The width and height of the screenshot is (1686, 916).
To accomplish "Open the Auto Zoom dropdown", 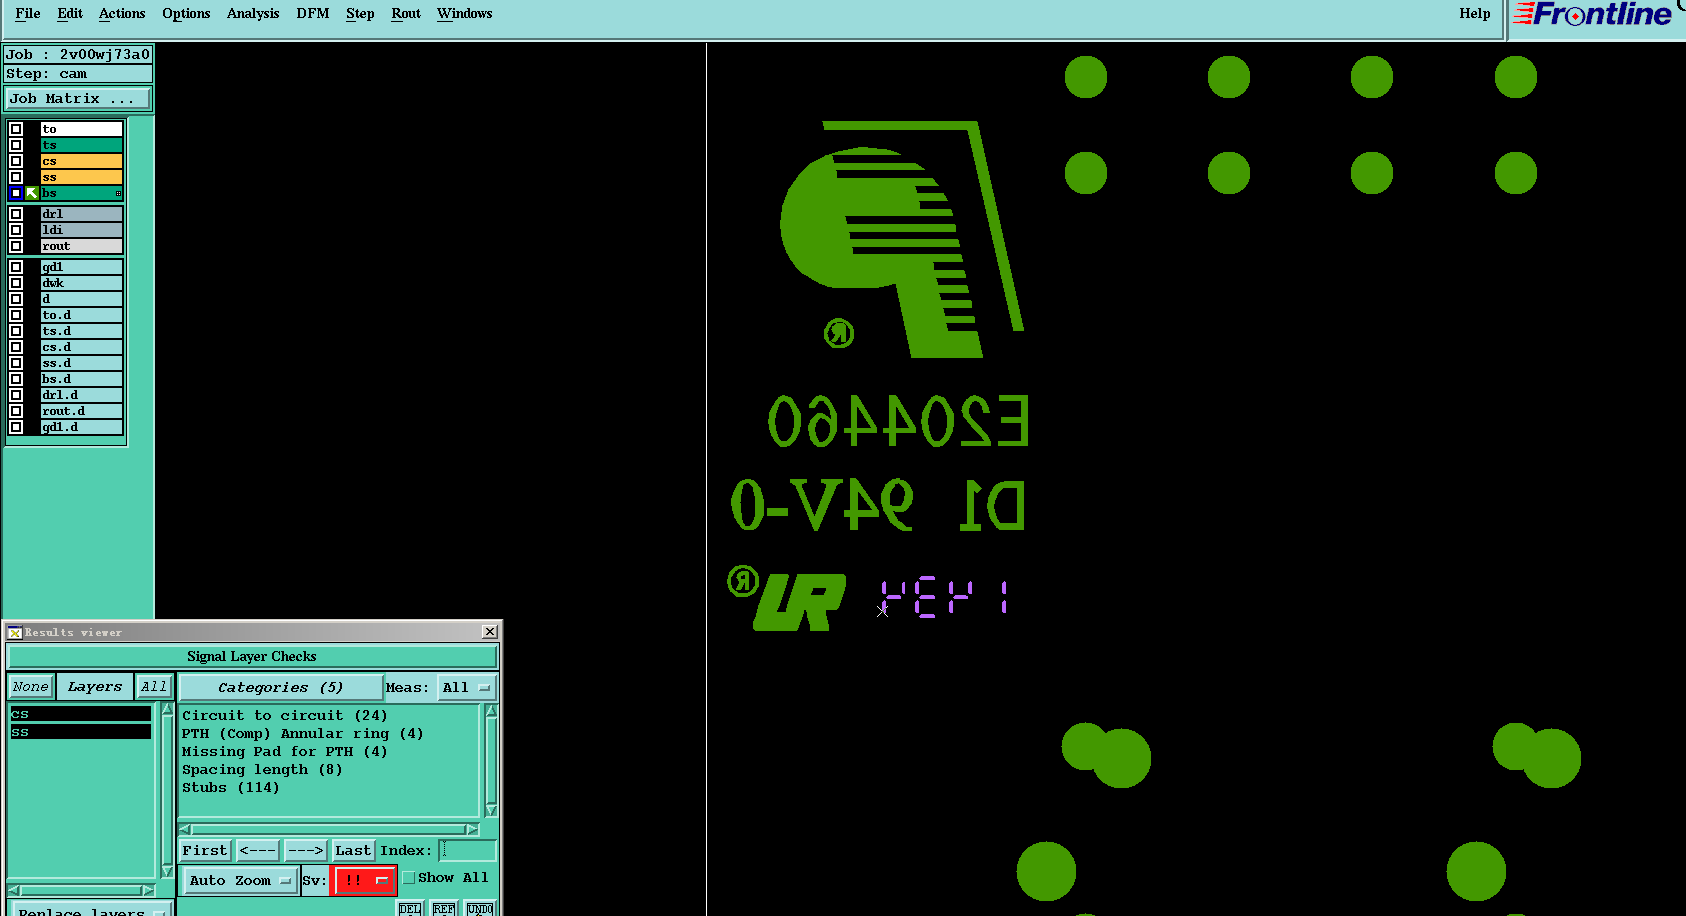I will click(240, 880).
